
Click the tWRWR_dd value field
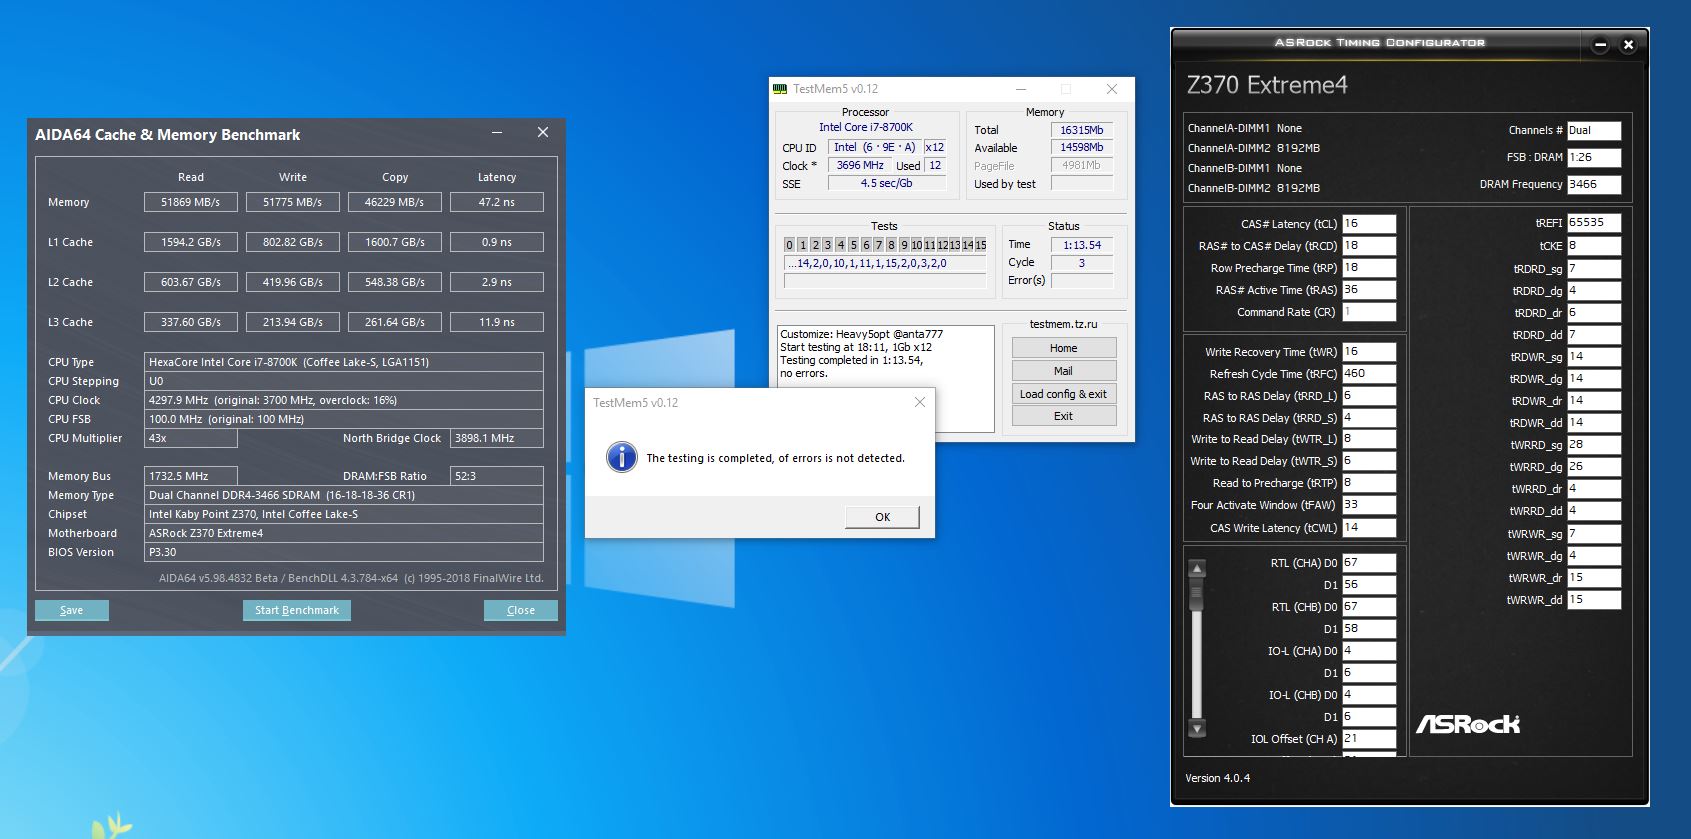point(1594,600)
